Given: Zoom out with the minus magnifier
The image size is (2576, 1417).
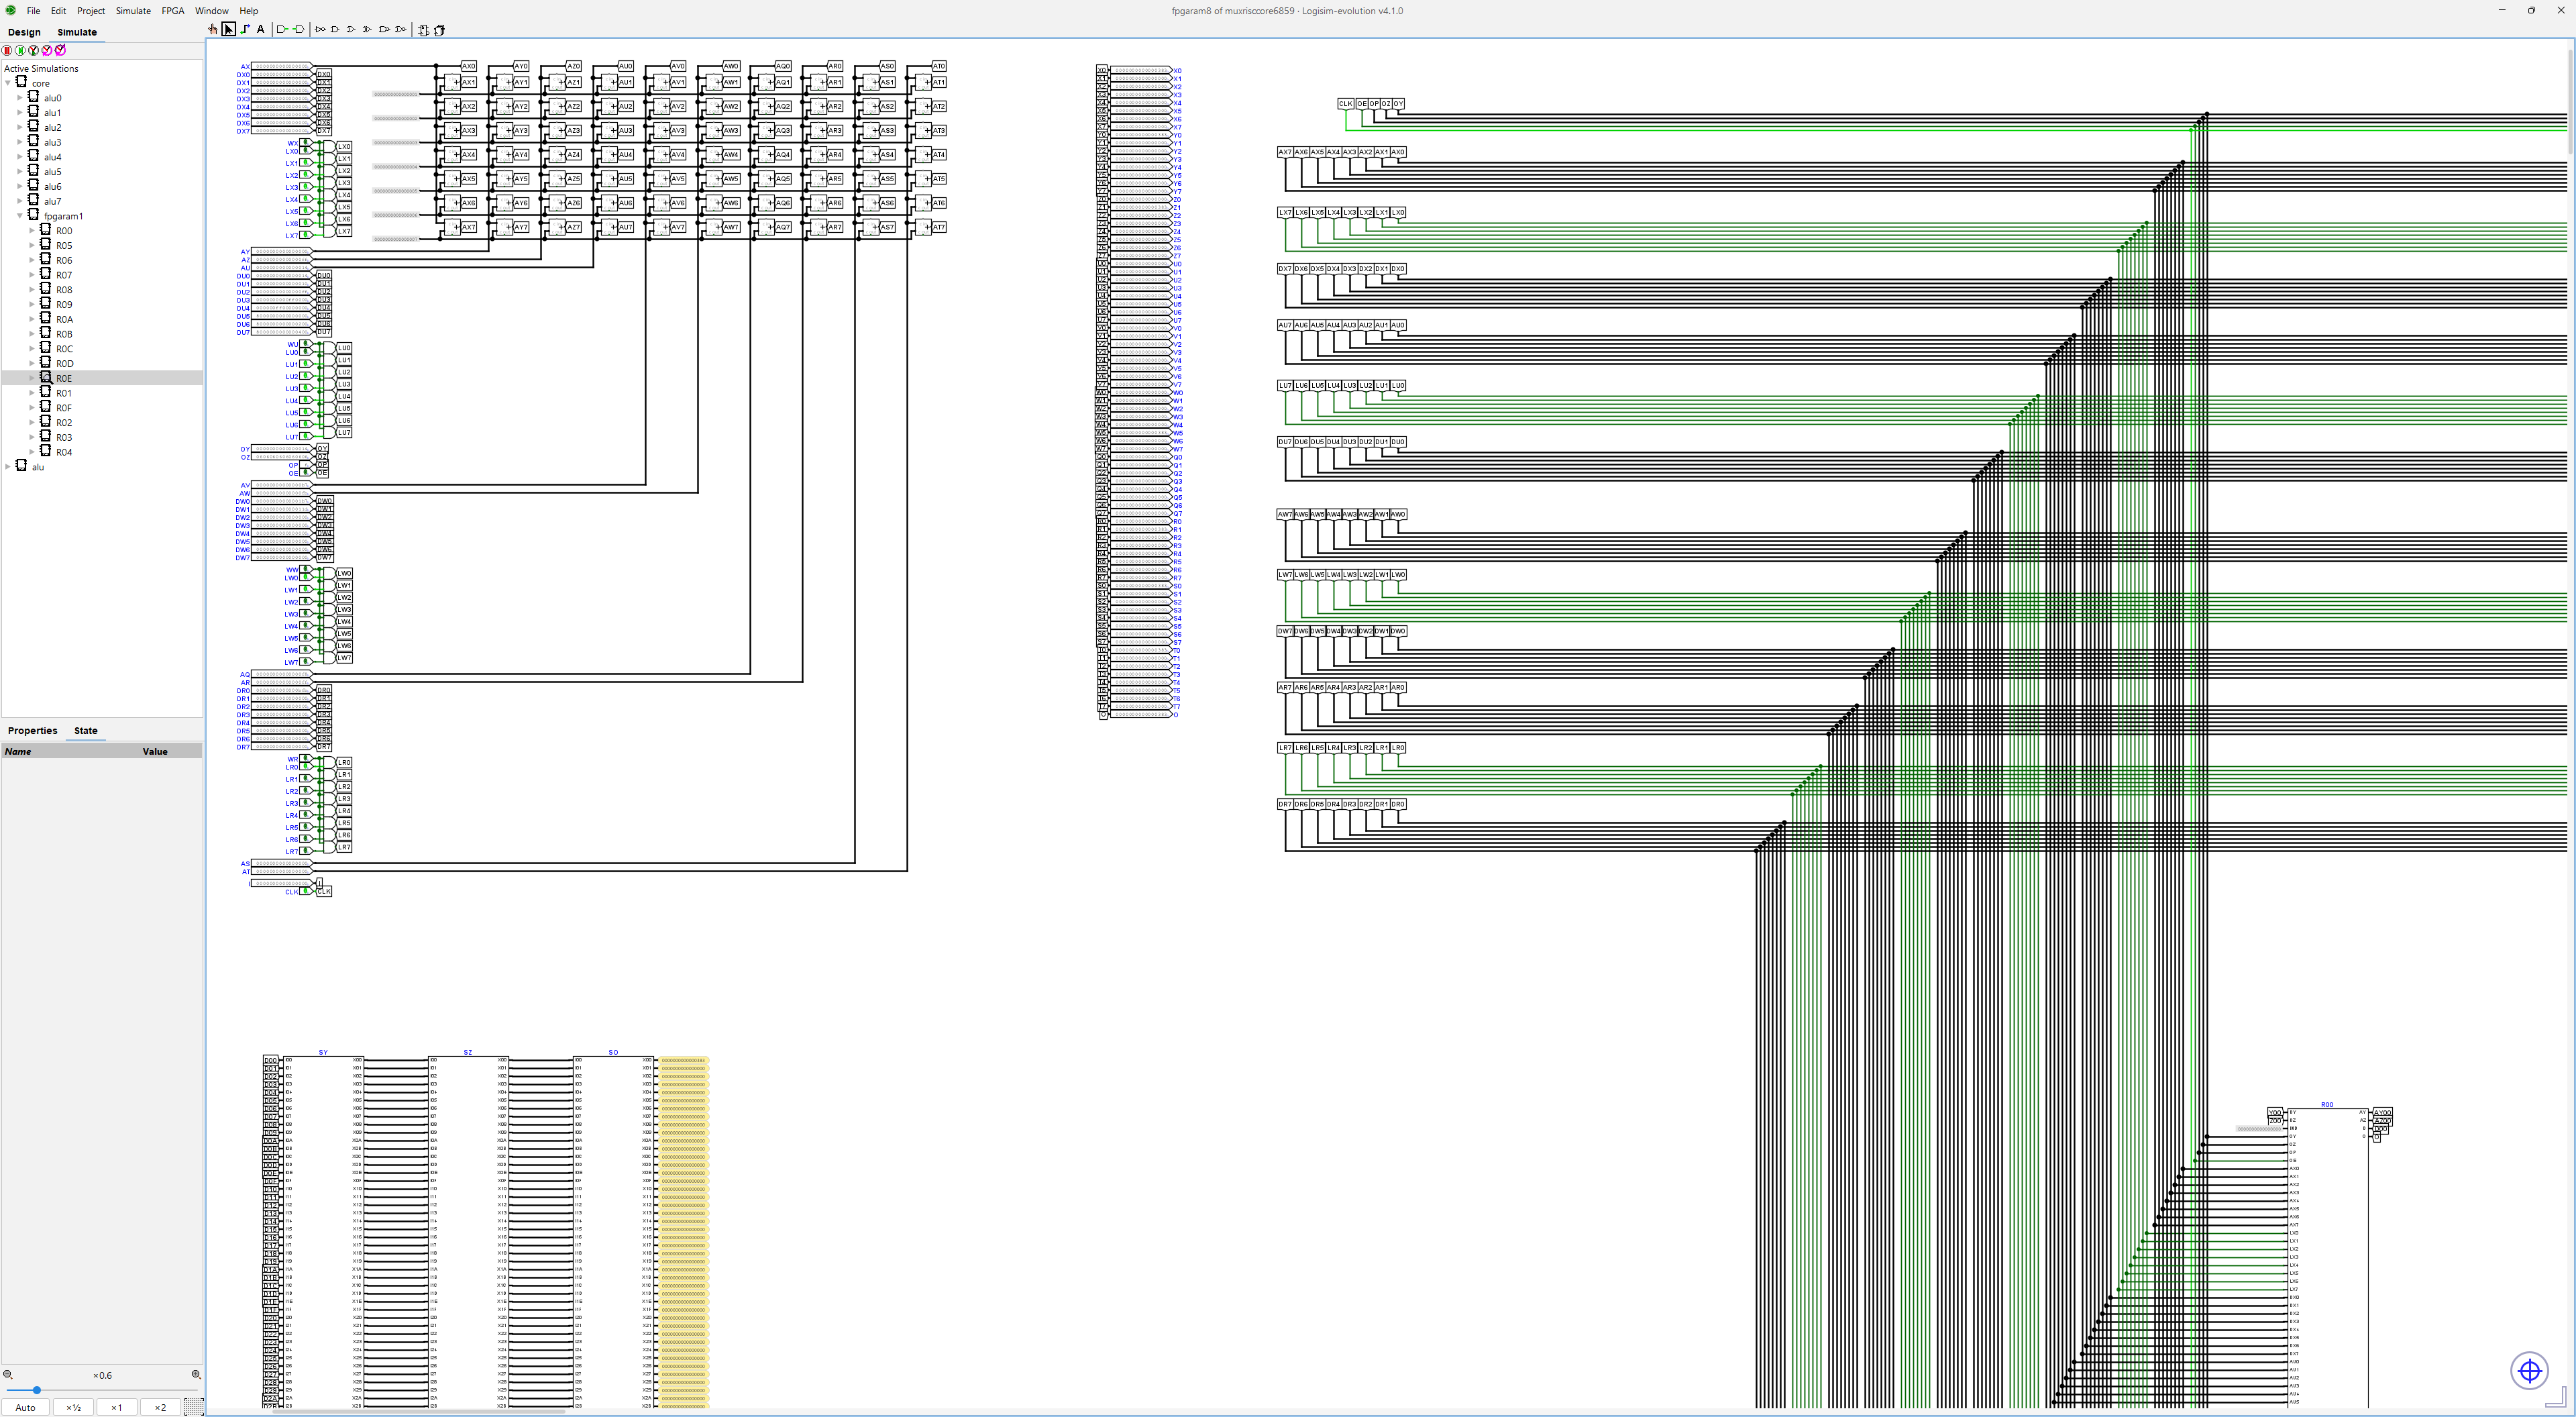Looking at the screenshot, I should click(x=8, y=1375).
